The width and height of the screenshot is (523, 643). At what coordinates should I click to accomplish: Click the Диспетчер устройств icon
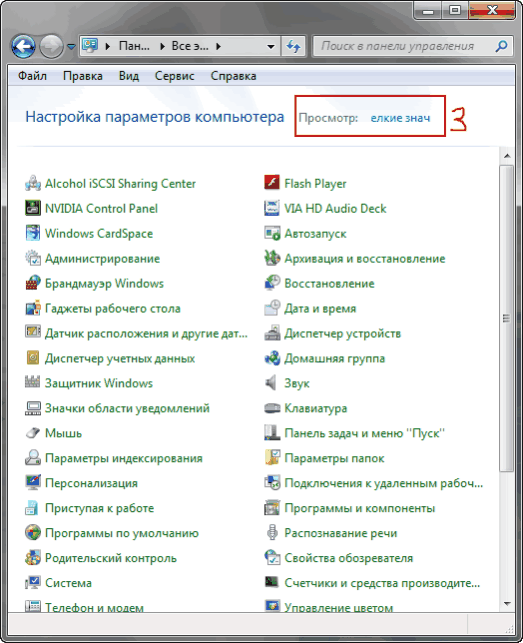[272, 333]
